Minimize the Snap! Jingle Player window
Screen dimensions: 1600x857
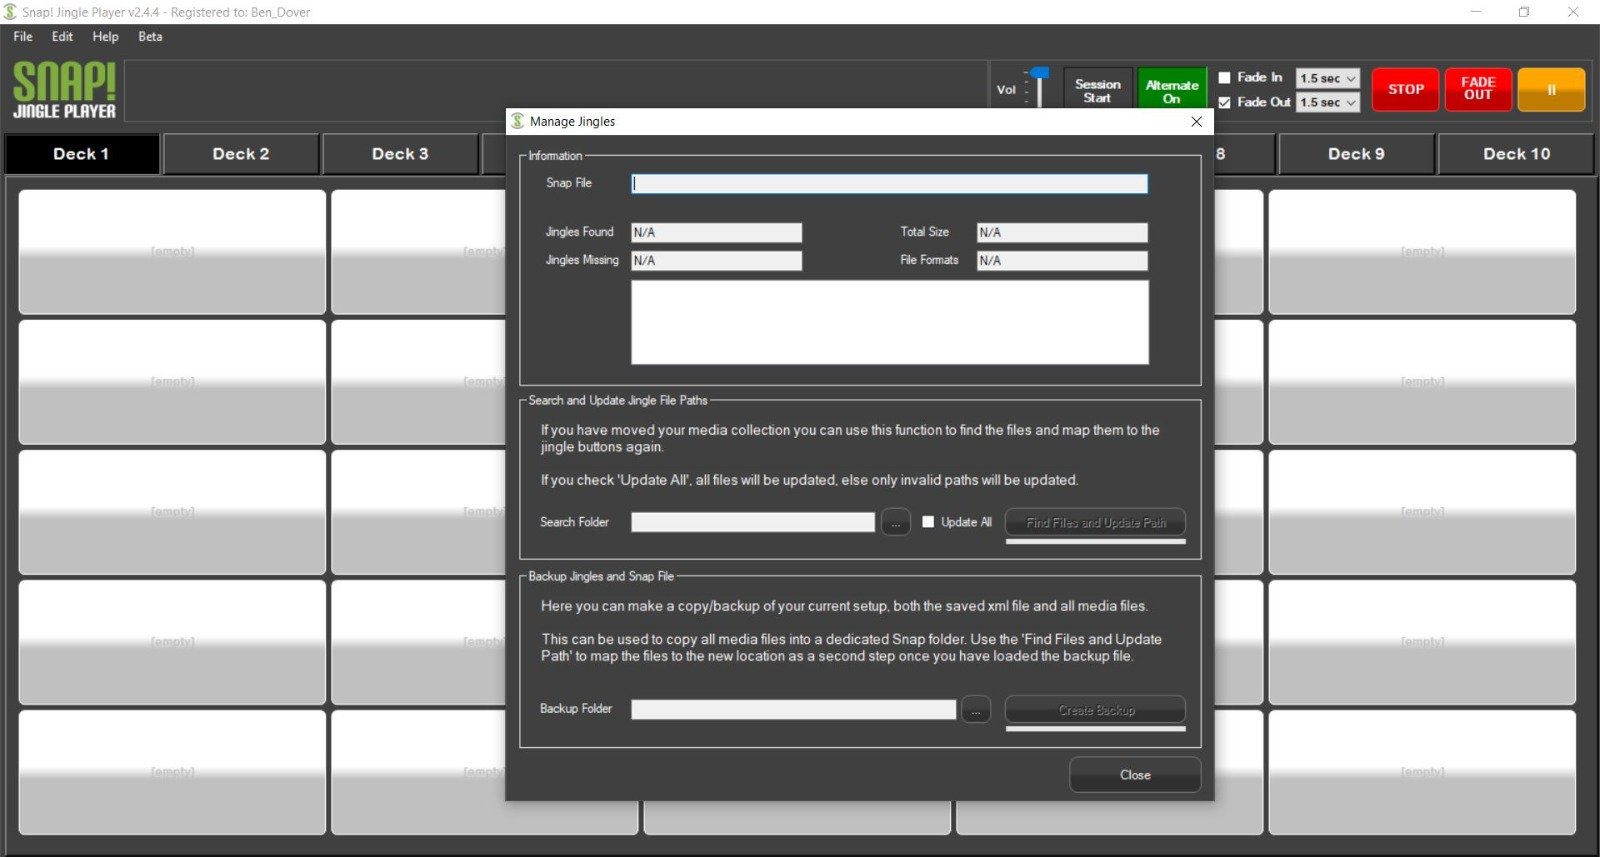pyautogui.click(x=1476, y=12)
